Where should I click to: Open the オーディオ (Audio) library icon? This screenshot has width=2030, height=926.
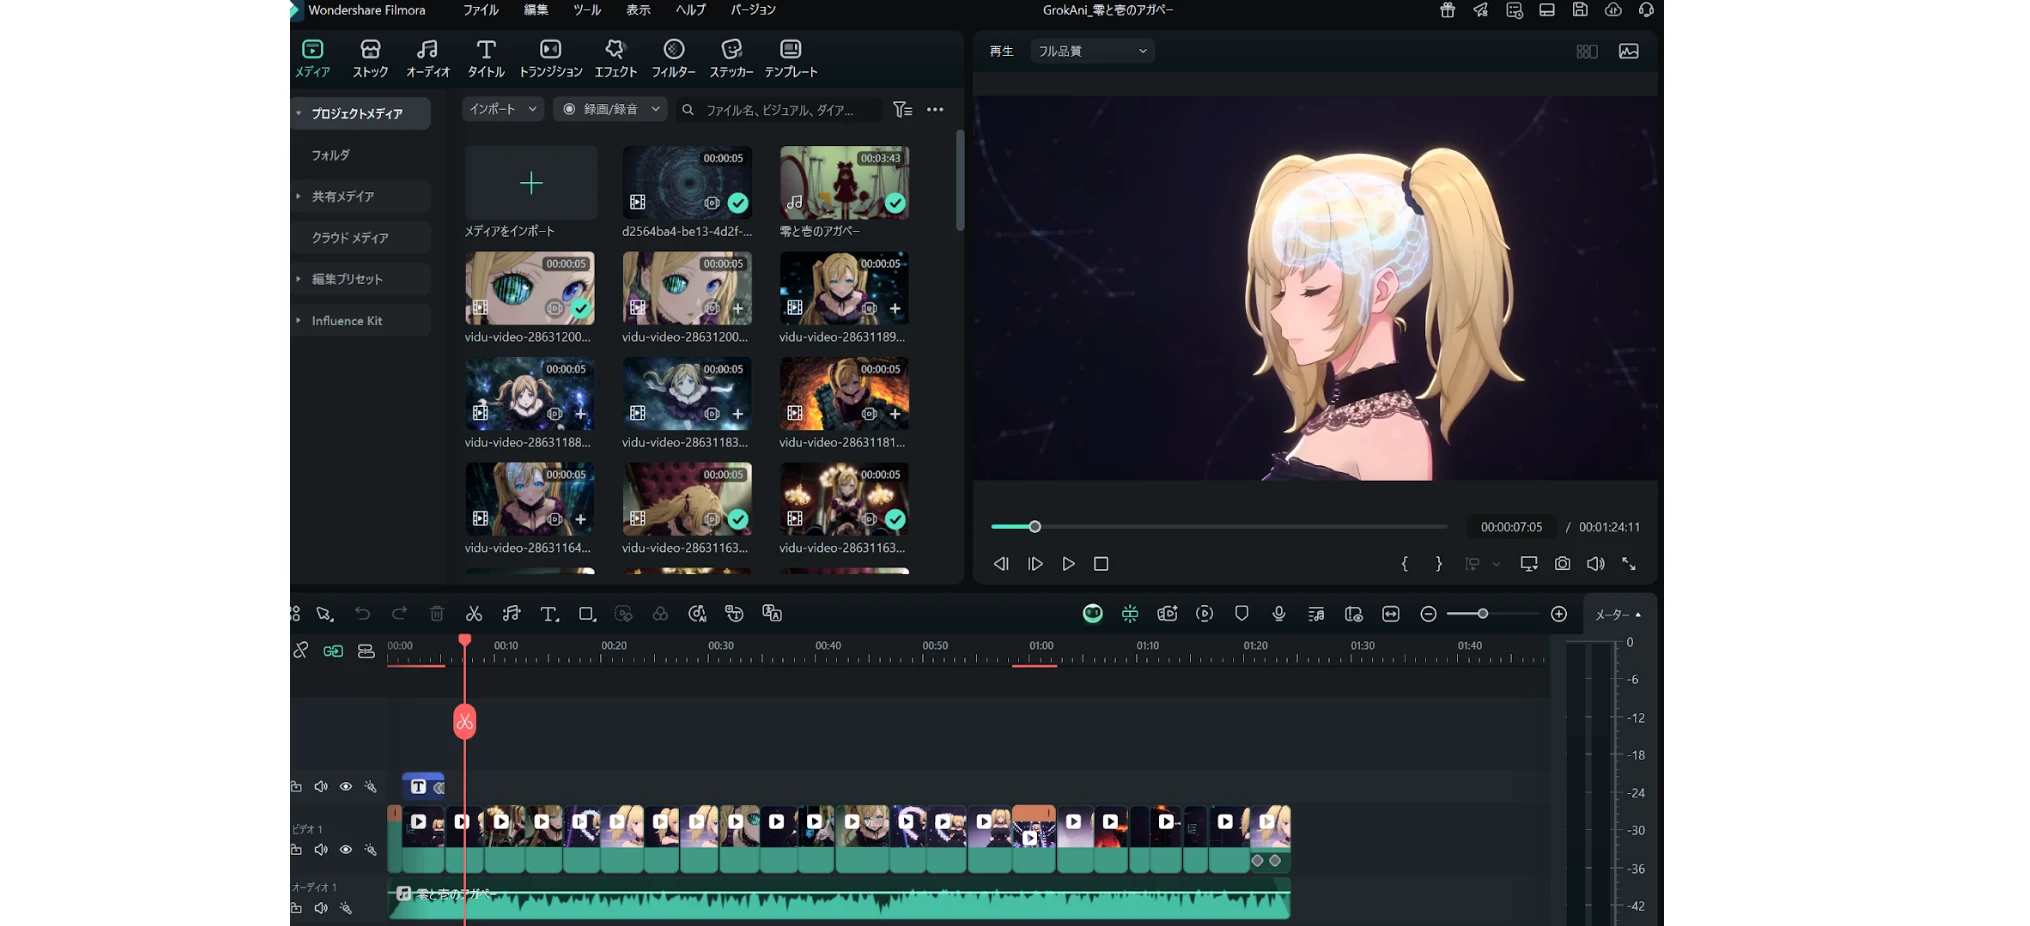pyautogui.click(x=427, y=58)
